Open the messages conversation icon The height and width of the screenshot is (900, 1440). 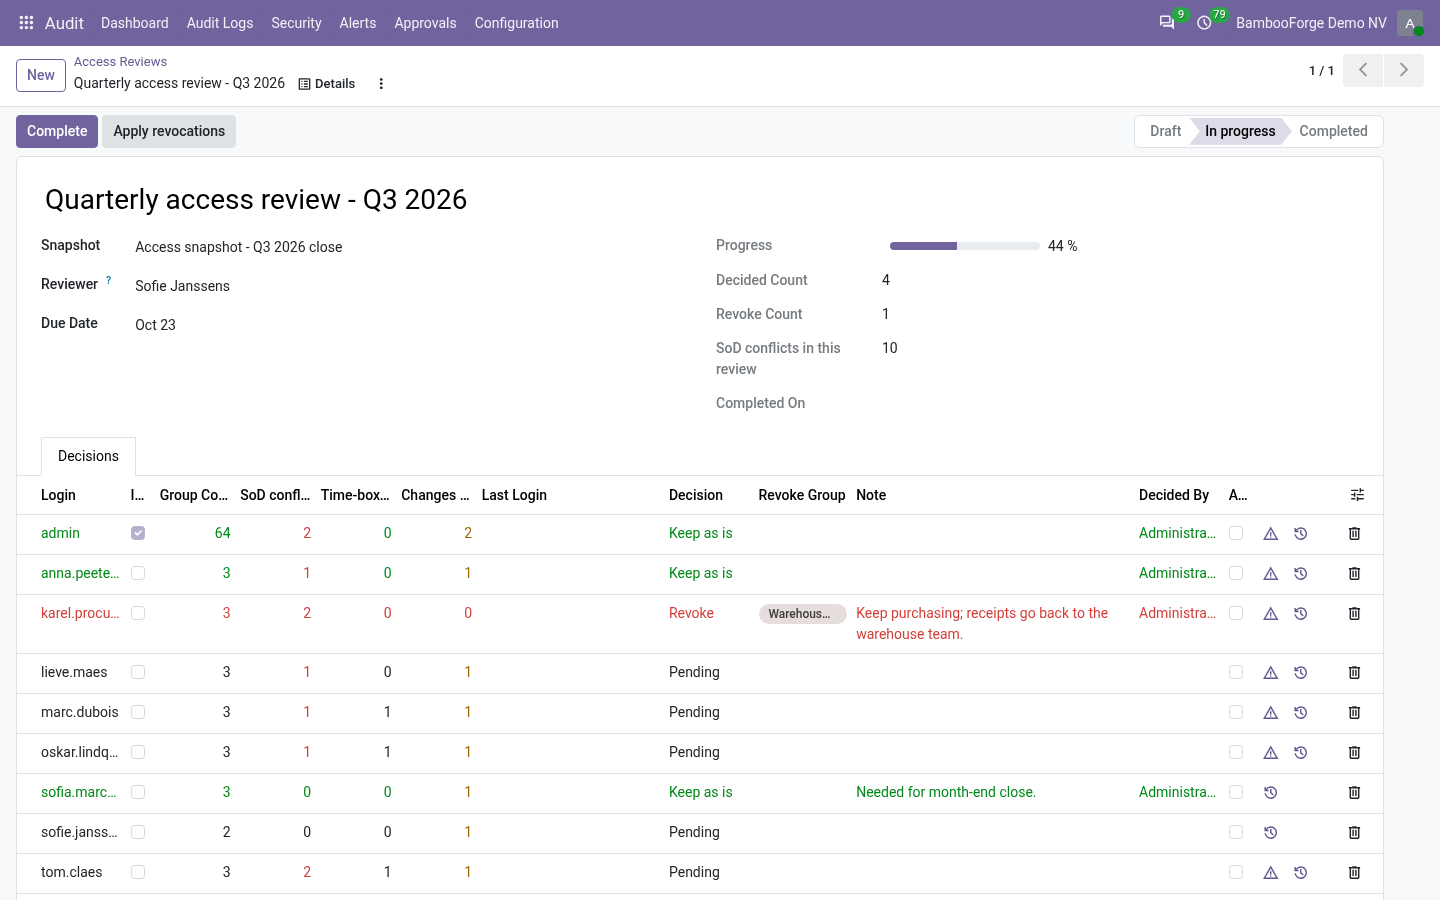pyautogui.click(x=1167, y=23)
